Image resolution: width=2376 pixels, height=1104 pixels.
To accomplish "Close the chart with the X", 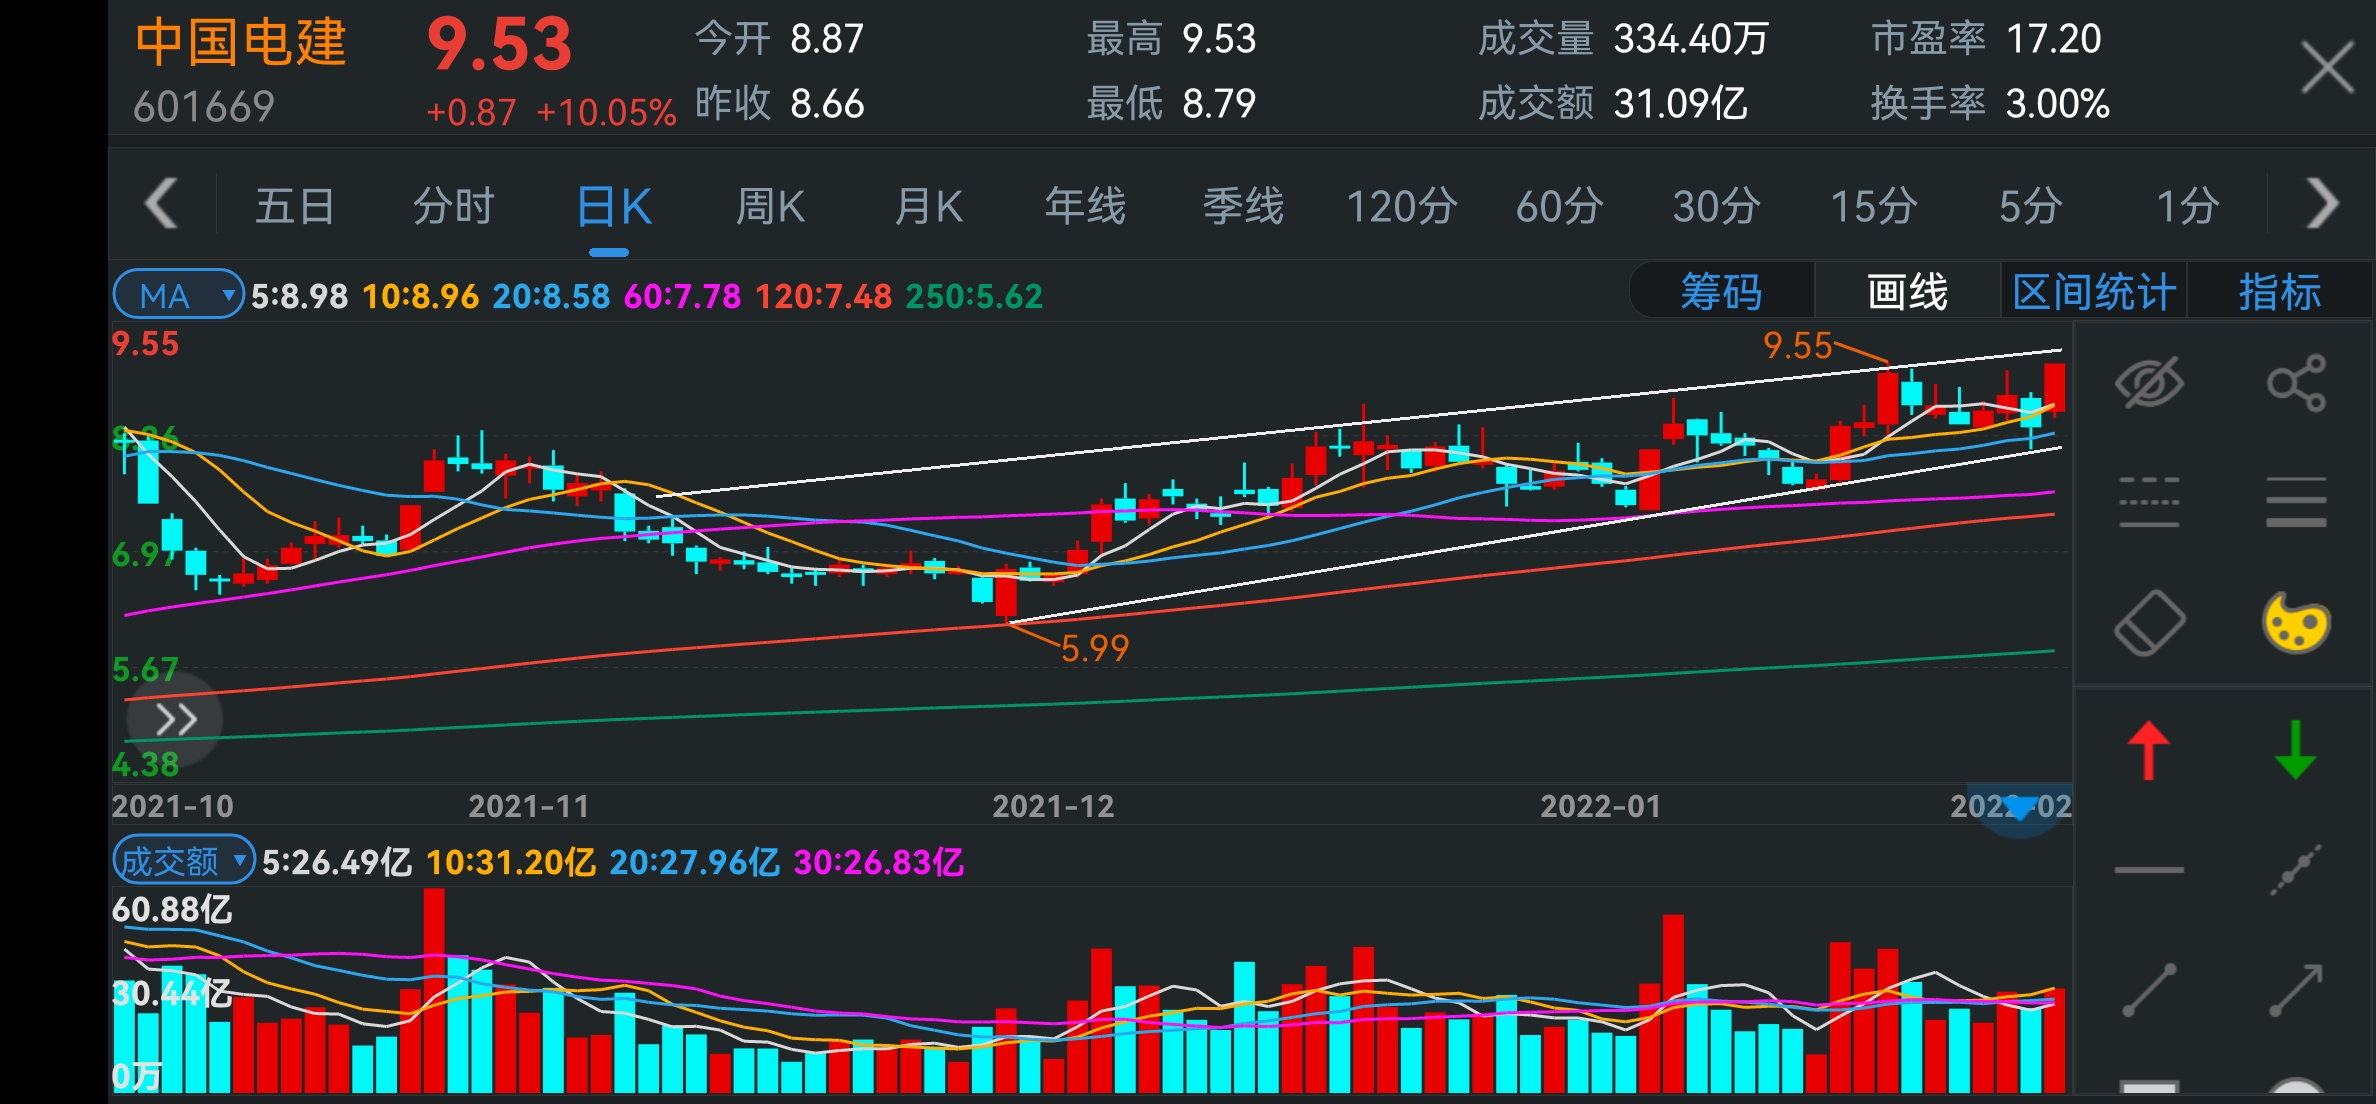I will point(2327,68).
